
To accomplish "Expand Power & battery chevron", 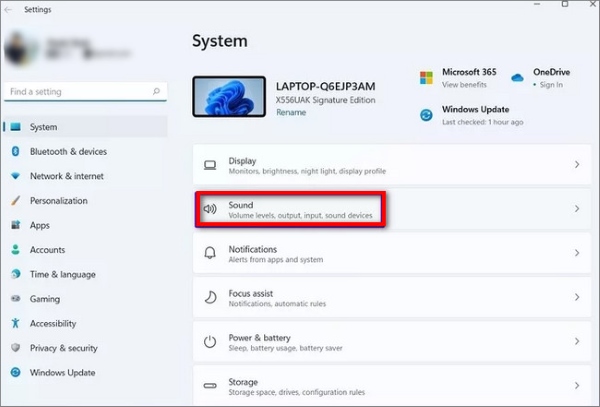I will (x=577, y=341).
